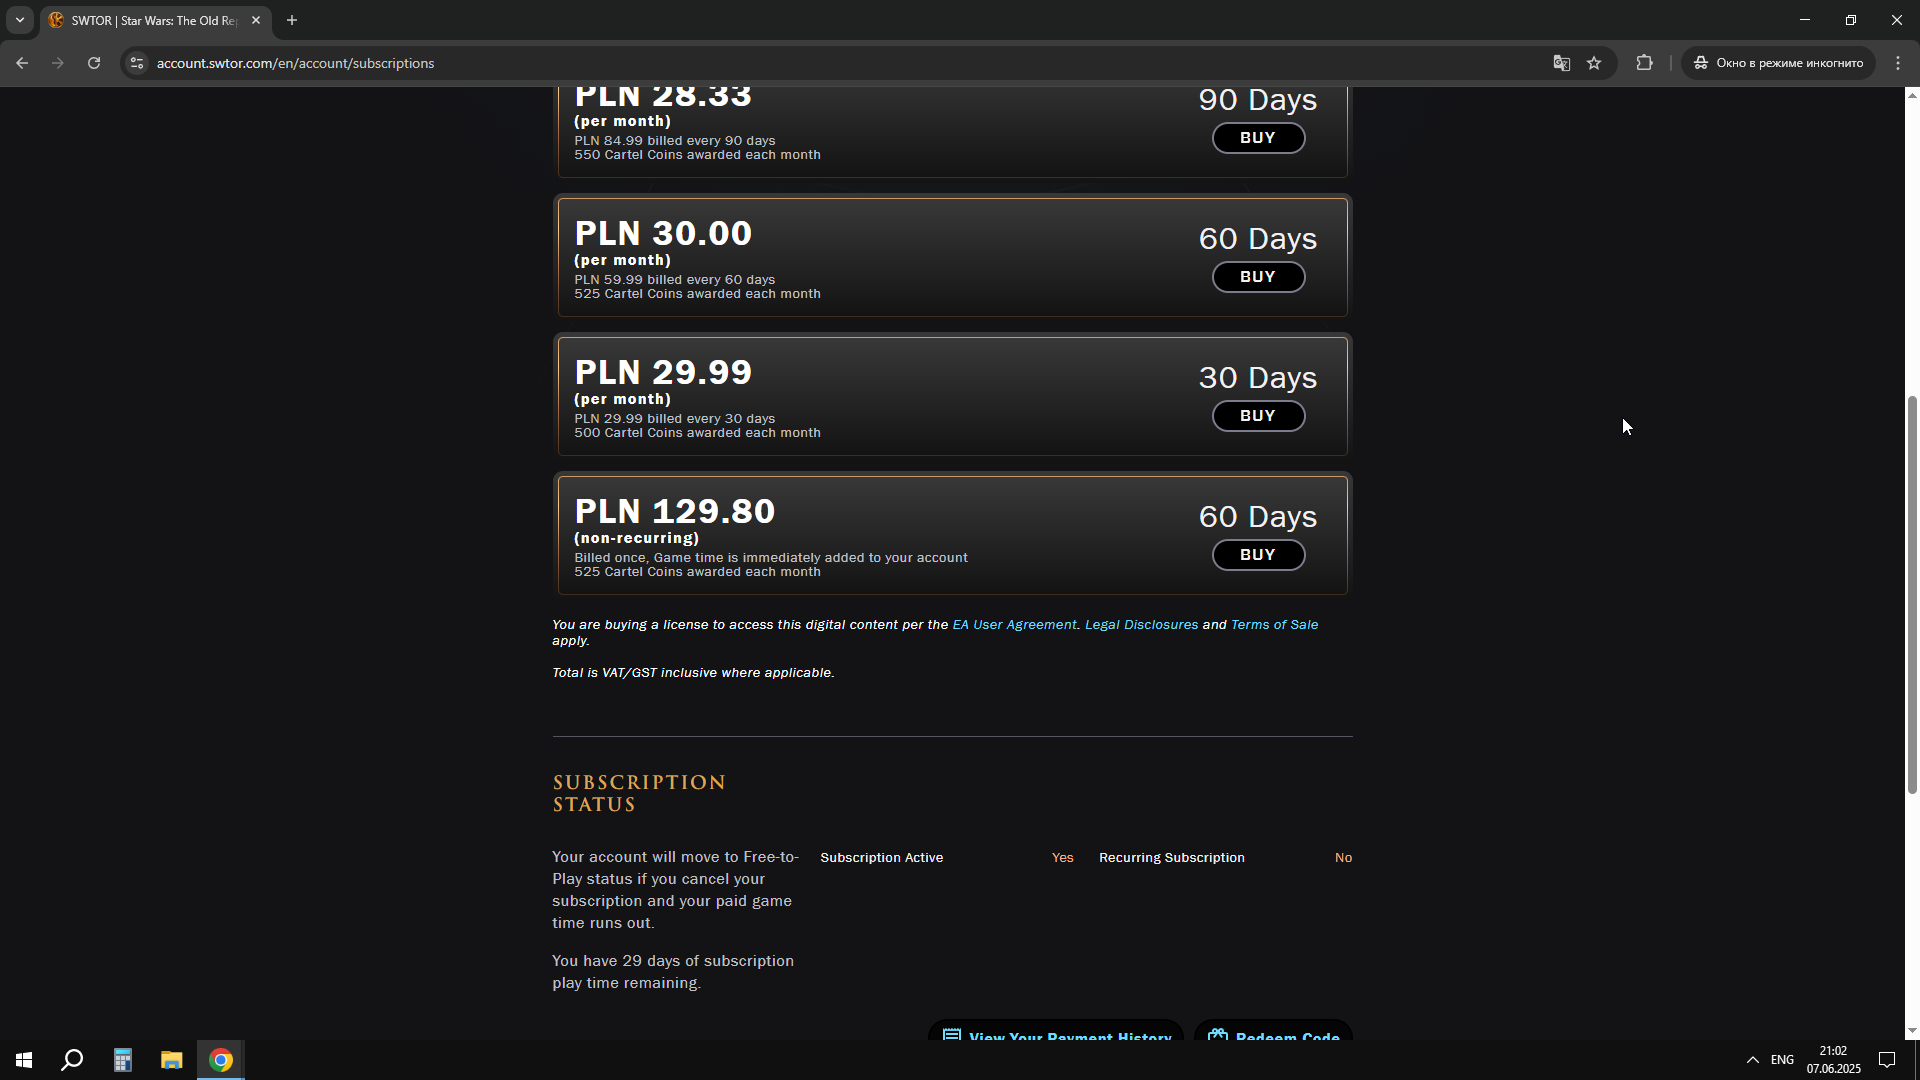Open the Calculator taskbar icon

[122, 1060]
